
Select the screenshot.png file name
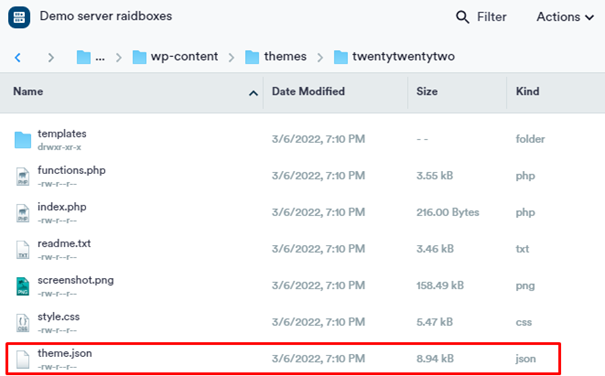(x=76, y=280)
